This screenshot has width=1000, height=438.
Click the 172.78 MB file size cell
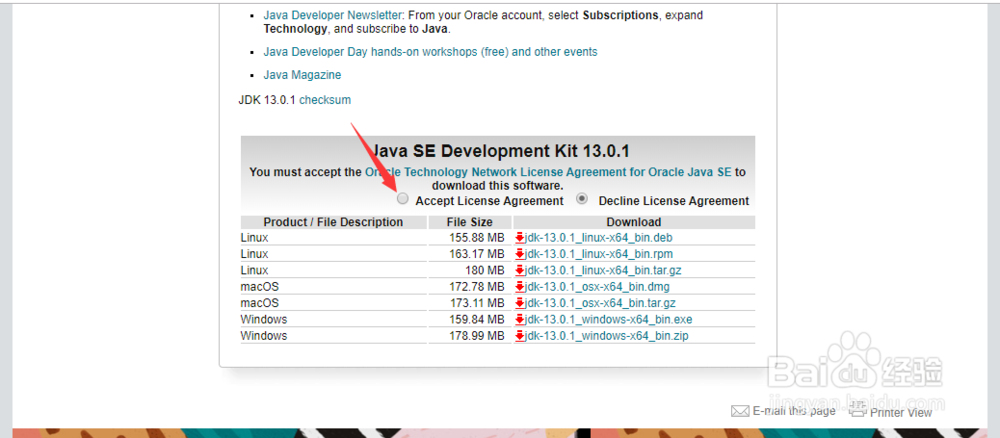pyautogui.click(x=469, y=287)
